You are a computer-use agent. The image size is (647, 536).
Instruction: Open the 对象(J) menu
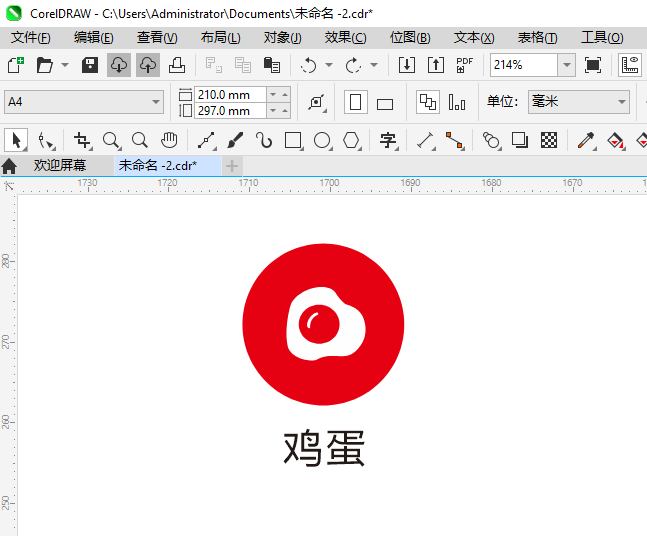(x=283, y=38)
